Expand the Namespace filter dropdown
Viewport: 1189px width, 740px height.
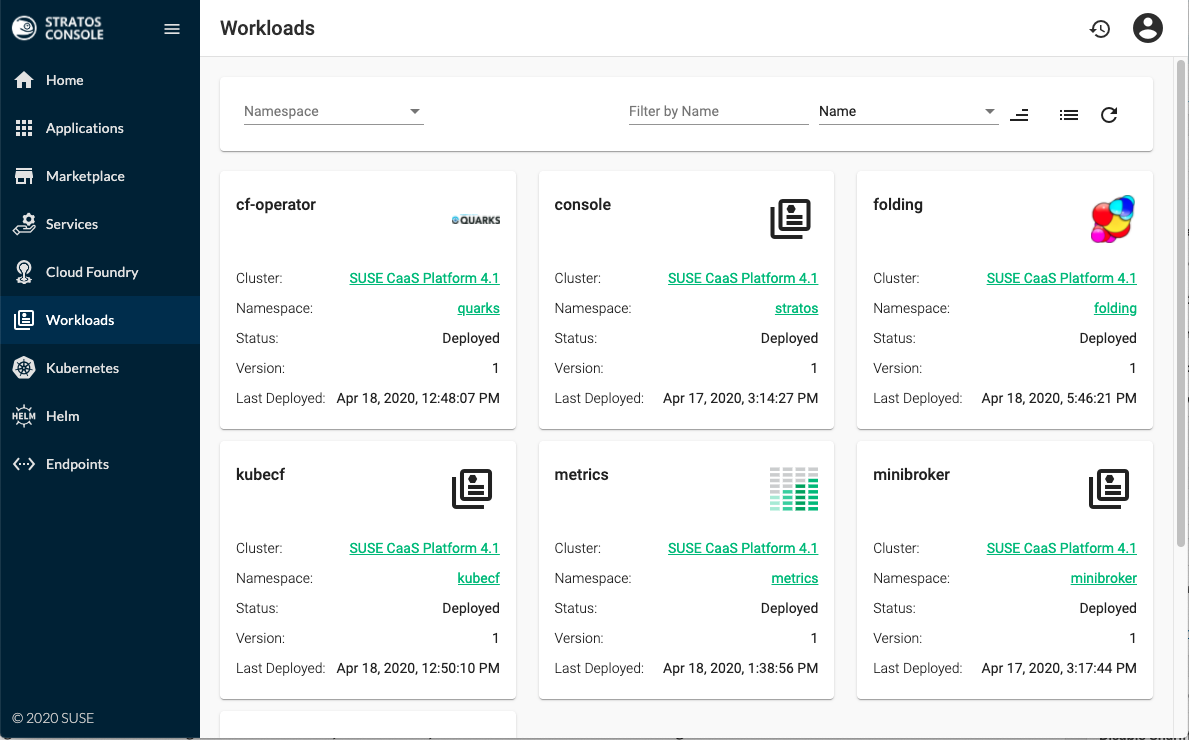tap(333, 111)
